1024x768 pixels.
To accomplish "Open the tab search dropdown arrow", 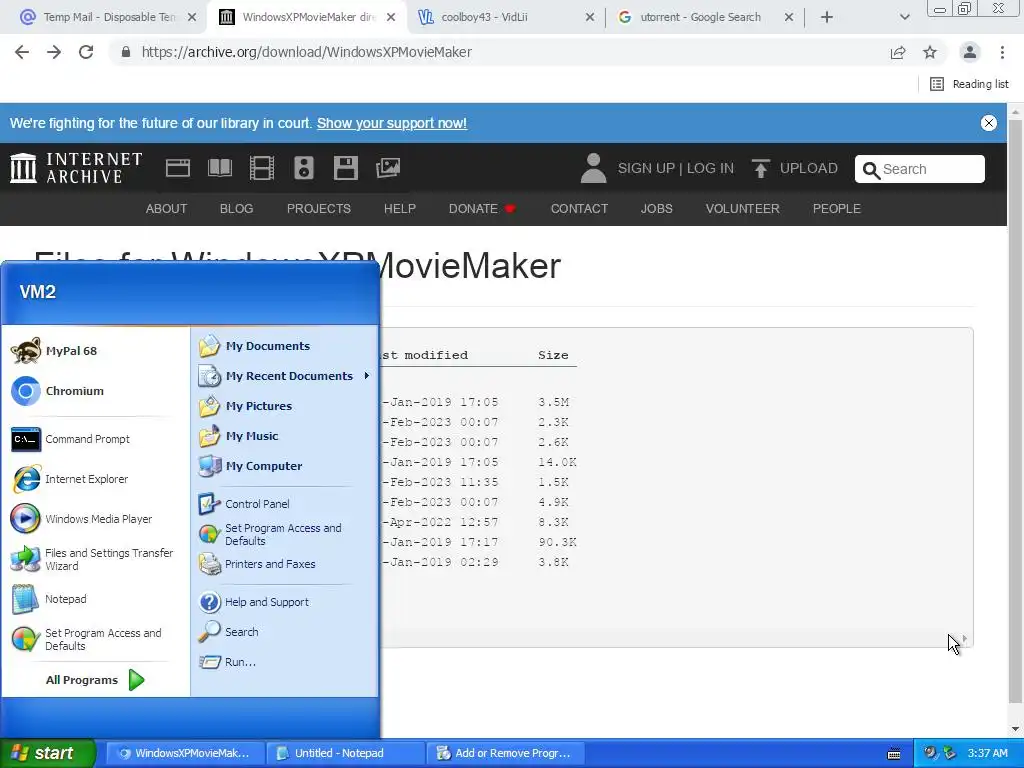I will pos(904,17).
